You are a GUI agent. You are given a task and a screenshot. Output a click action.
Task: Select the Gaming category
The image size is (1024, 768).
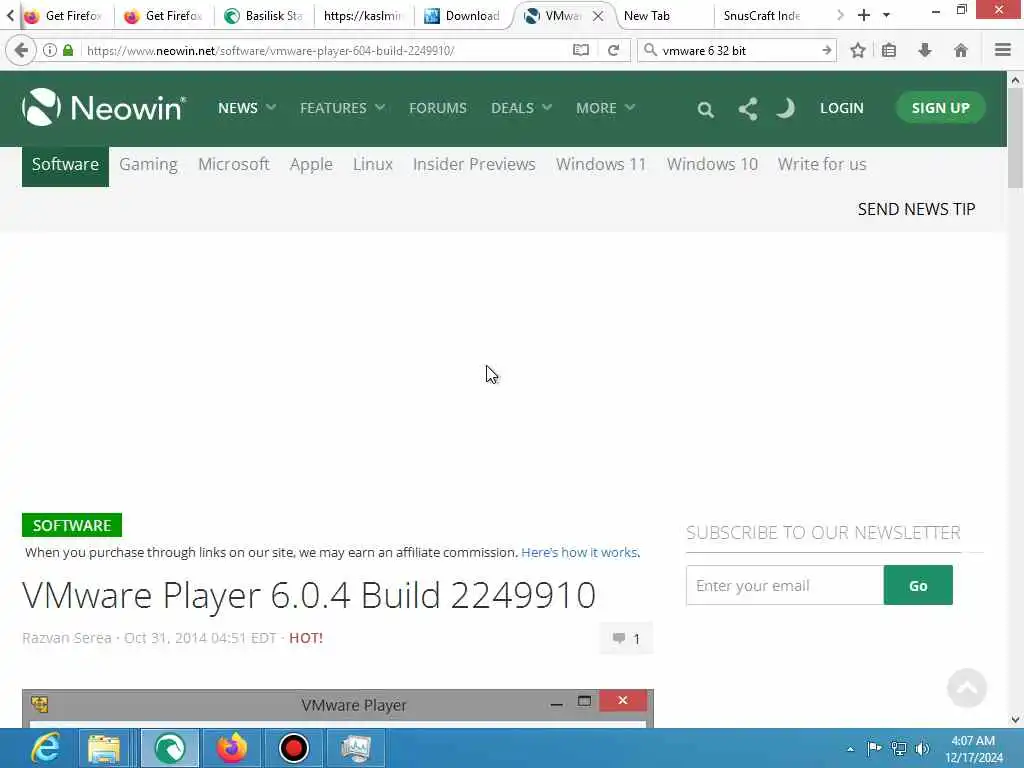pos(148,165)
